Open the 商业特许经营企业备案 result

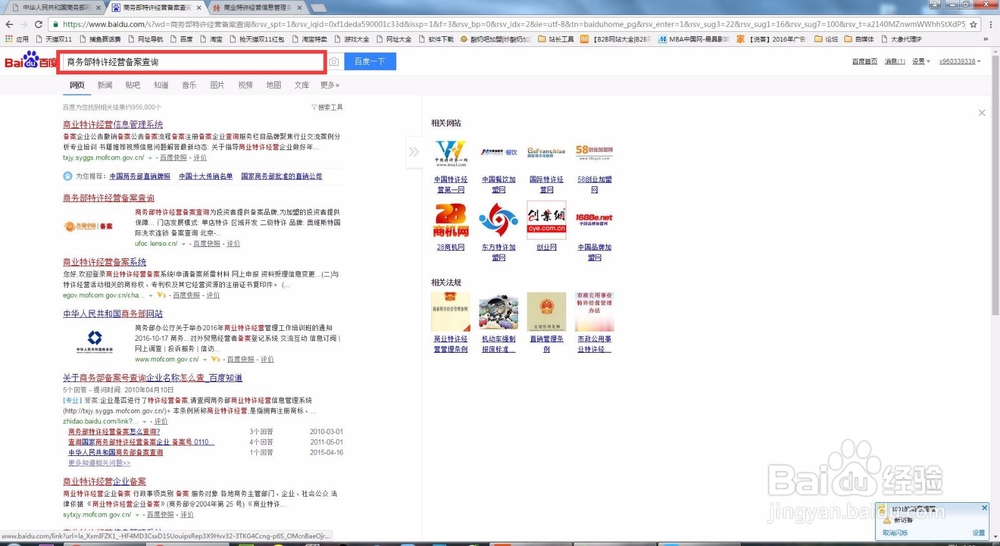pyautogui.click(x=105, y=481)
